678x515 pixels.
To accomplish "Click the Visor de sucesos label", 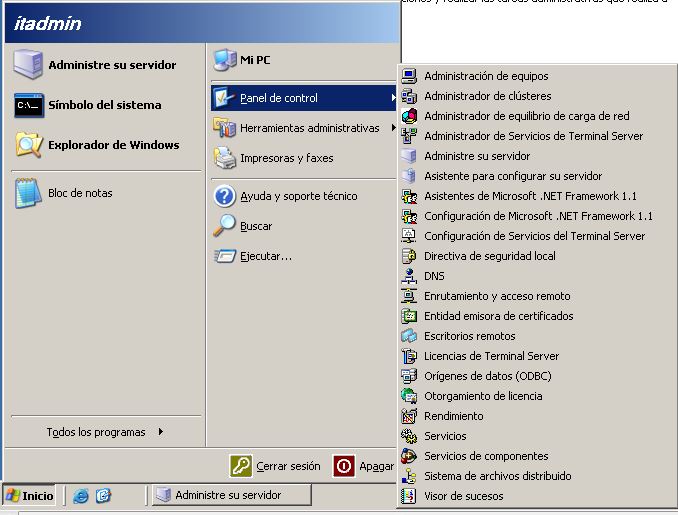I will tap(464, 496).
